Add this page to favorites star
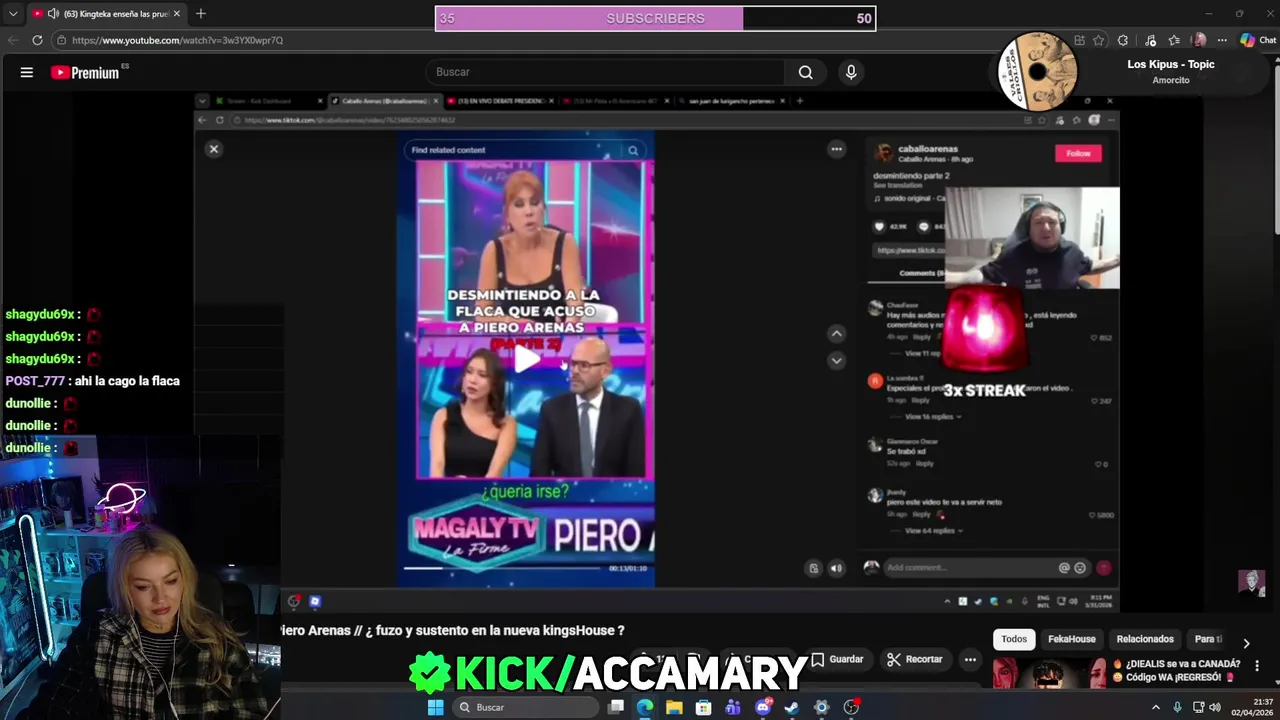 coord(1099,40)
